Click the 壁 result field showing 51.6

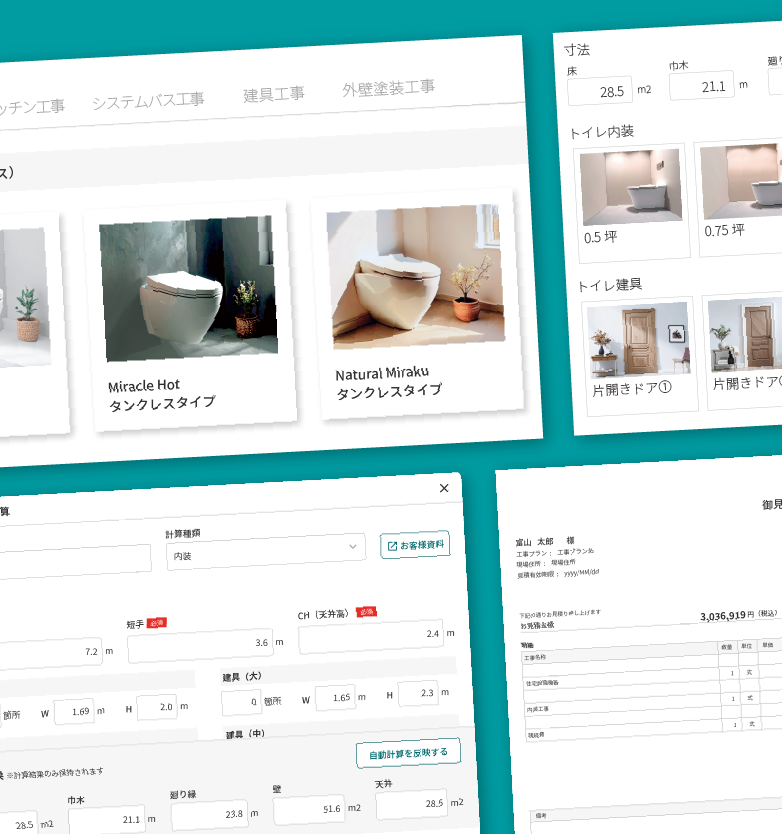coord(309,810)
